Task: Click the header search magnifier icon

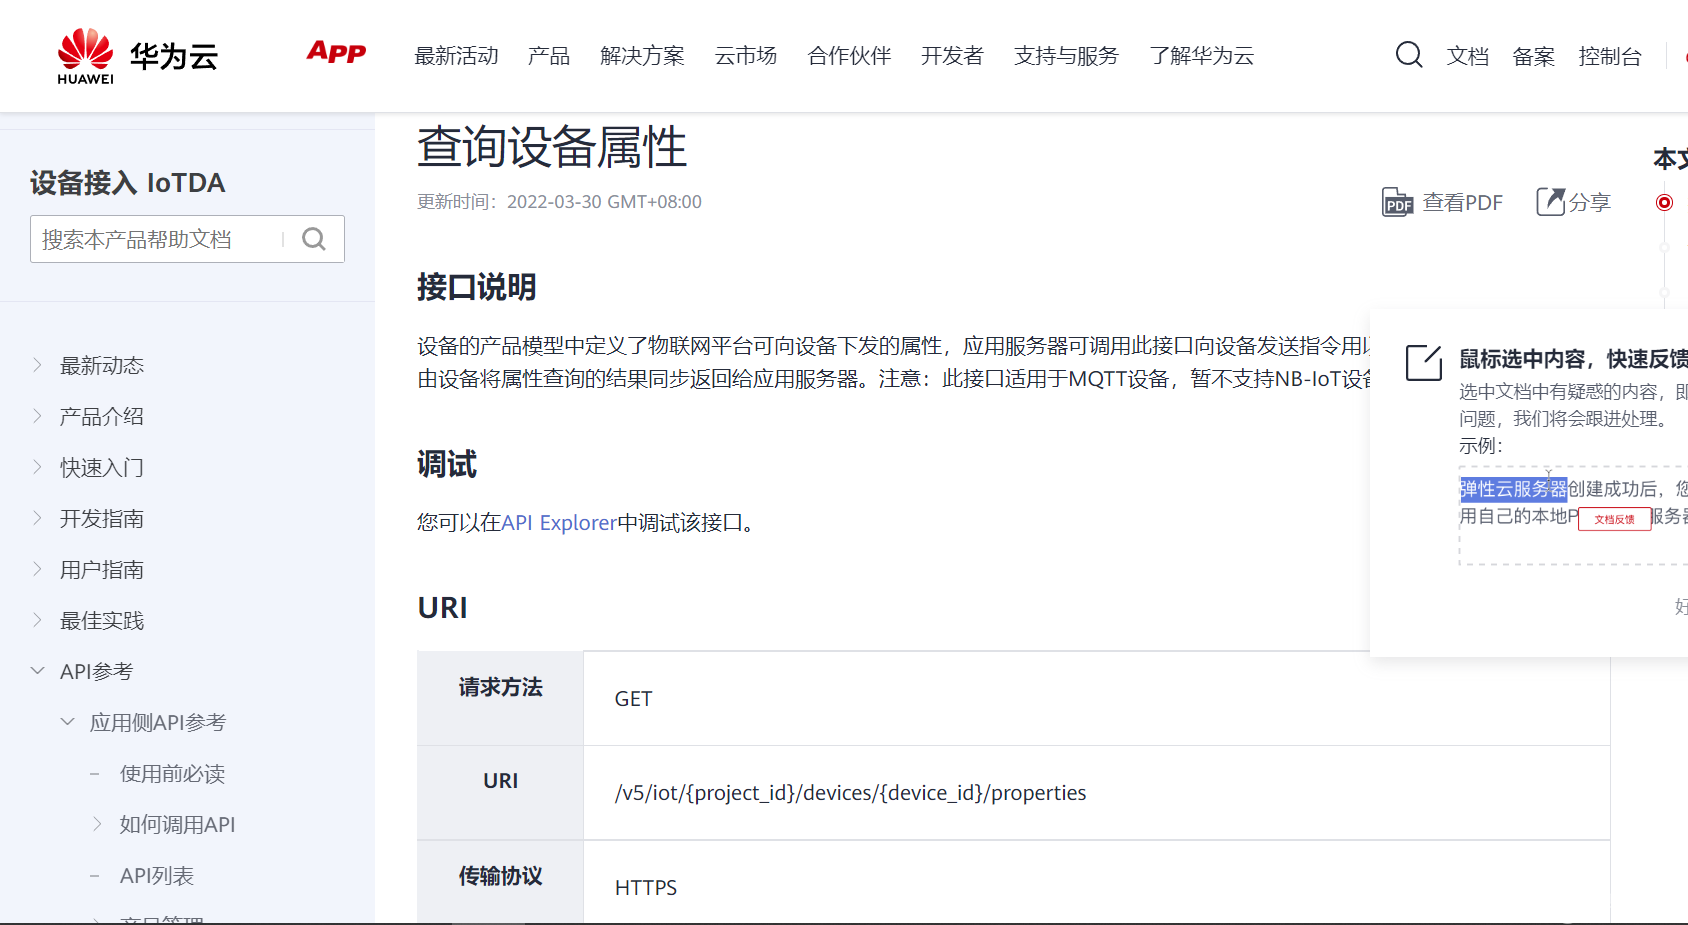Action: click(1409, 54)
